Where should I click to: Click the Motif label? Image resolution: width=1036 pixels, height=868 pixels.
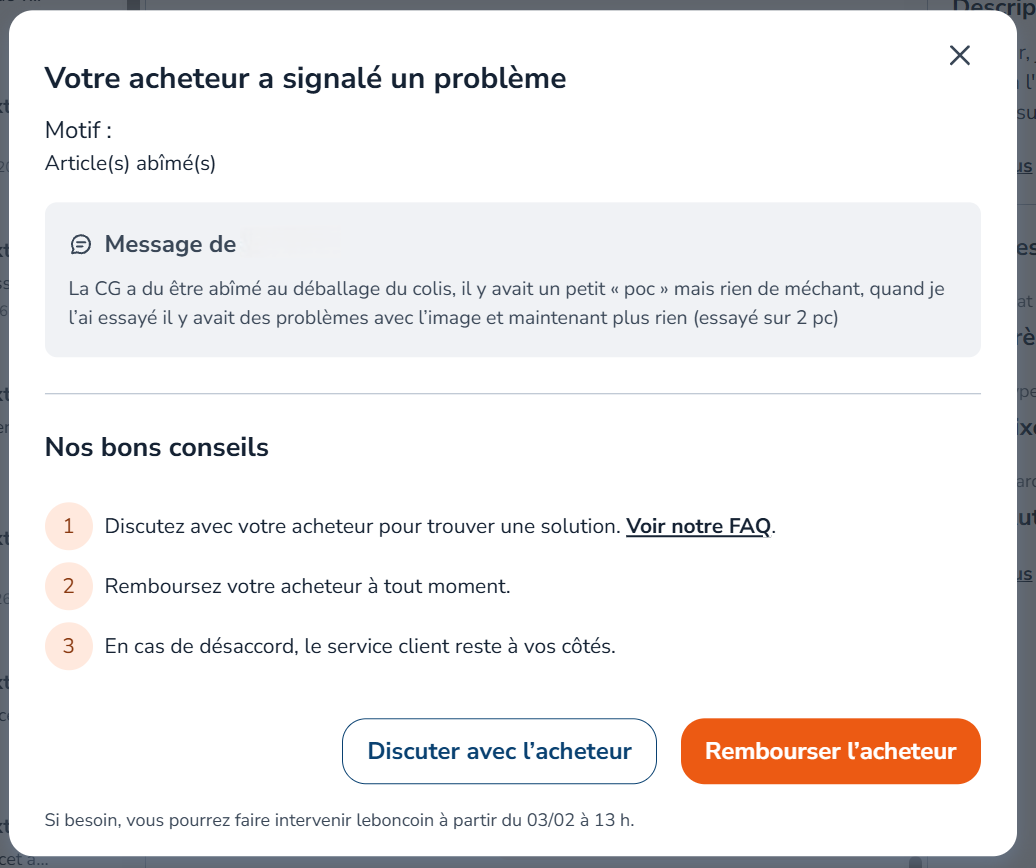point(78,130)
